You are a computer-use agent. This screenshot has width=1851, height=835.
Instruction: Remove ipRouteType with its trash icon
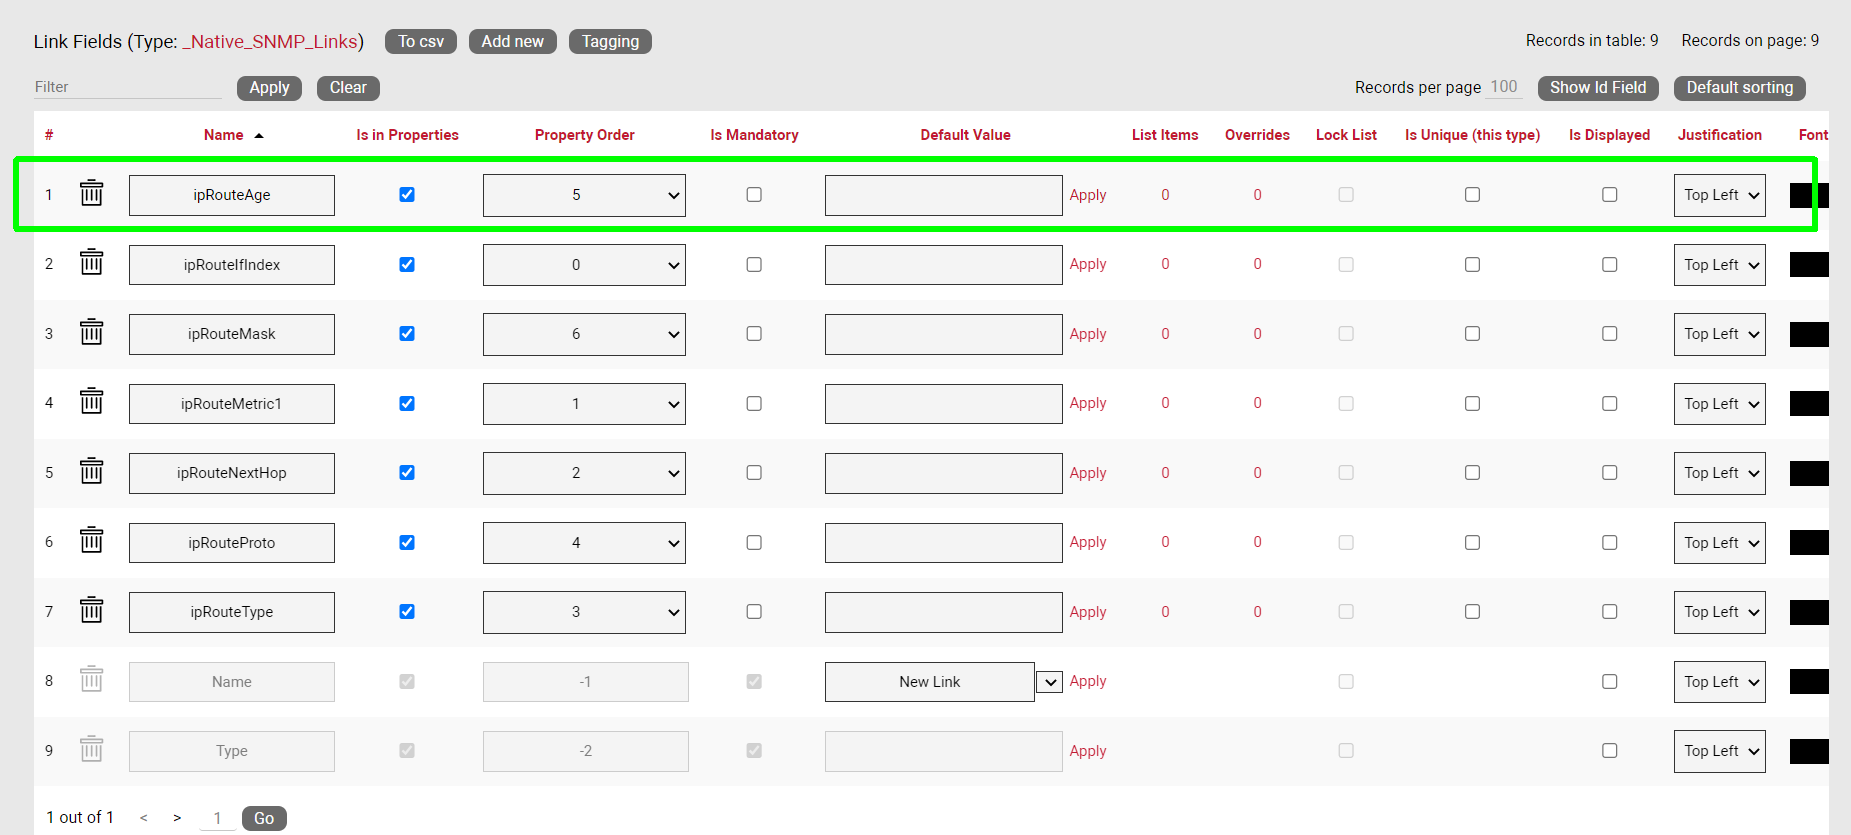(91, 610)
